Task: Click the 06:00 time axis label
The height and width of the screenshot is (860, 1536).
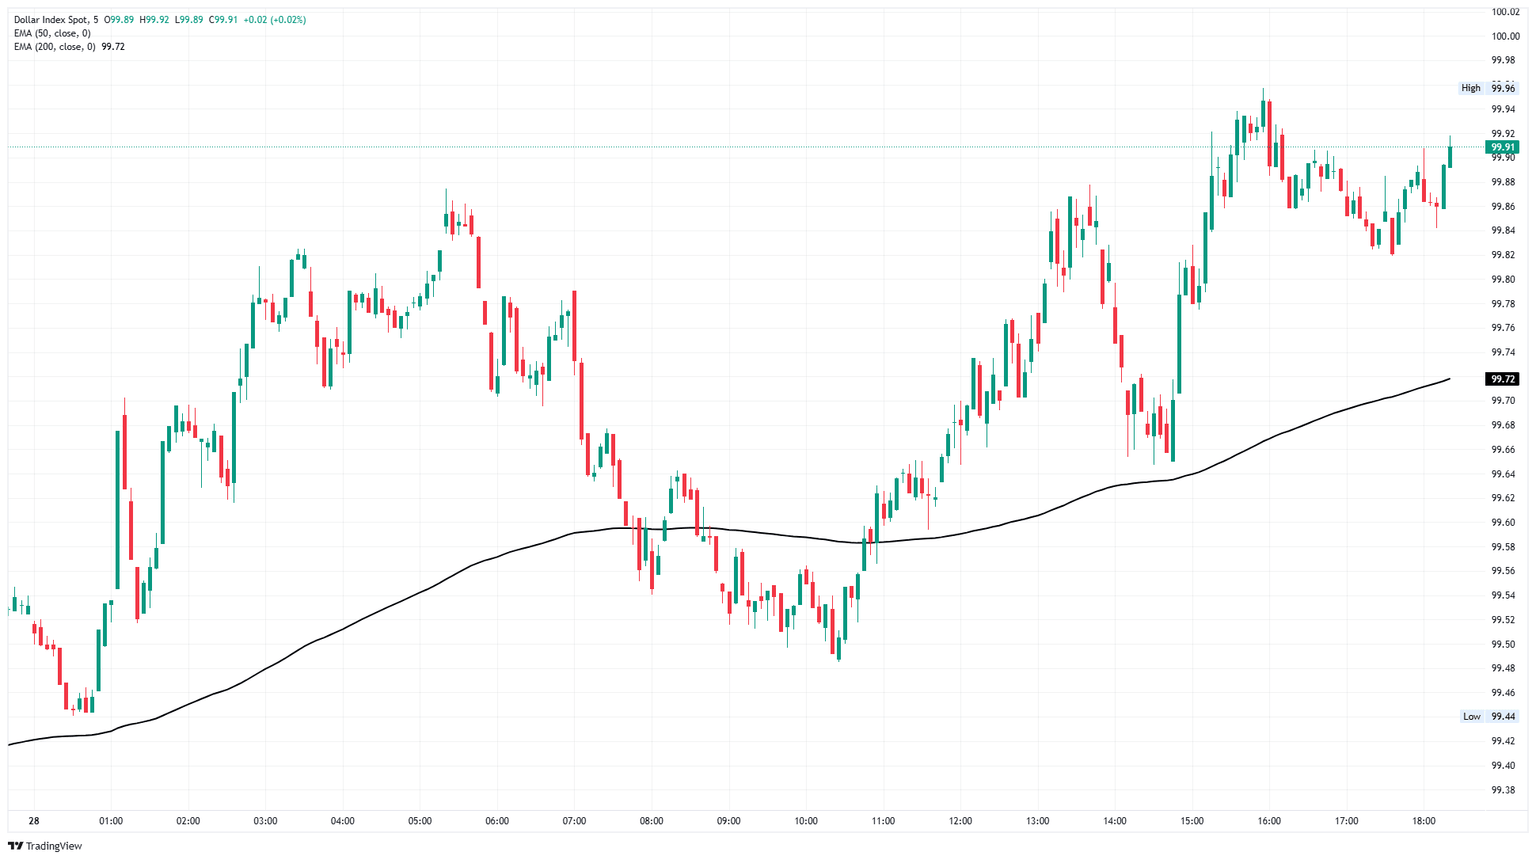Action: (x=497, y=821)
